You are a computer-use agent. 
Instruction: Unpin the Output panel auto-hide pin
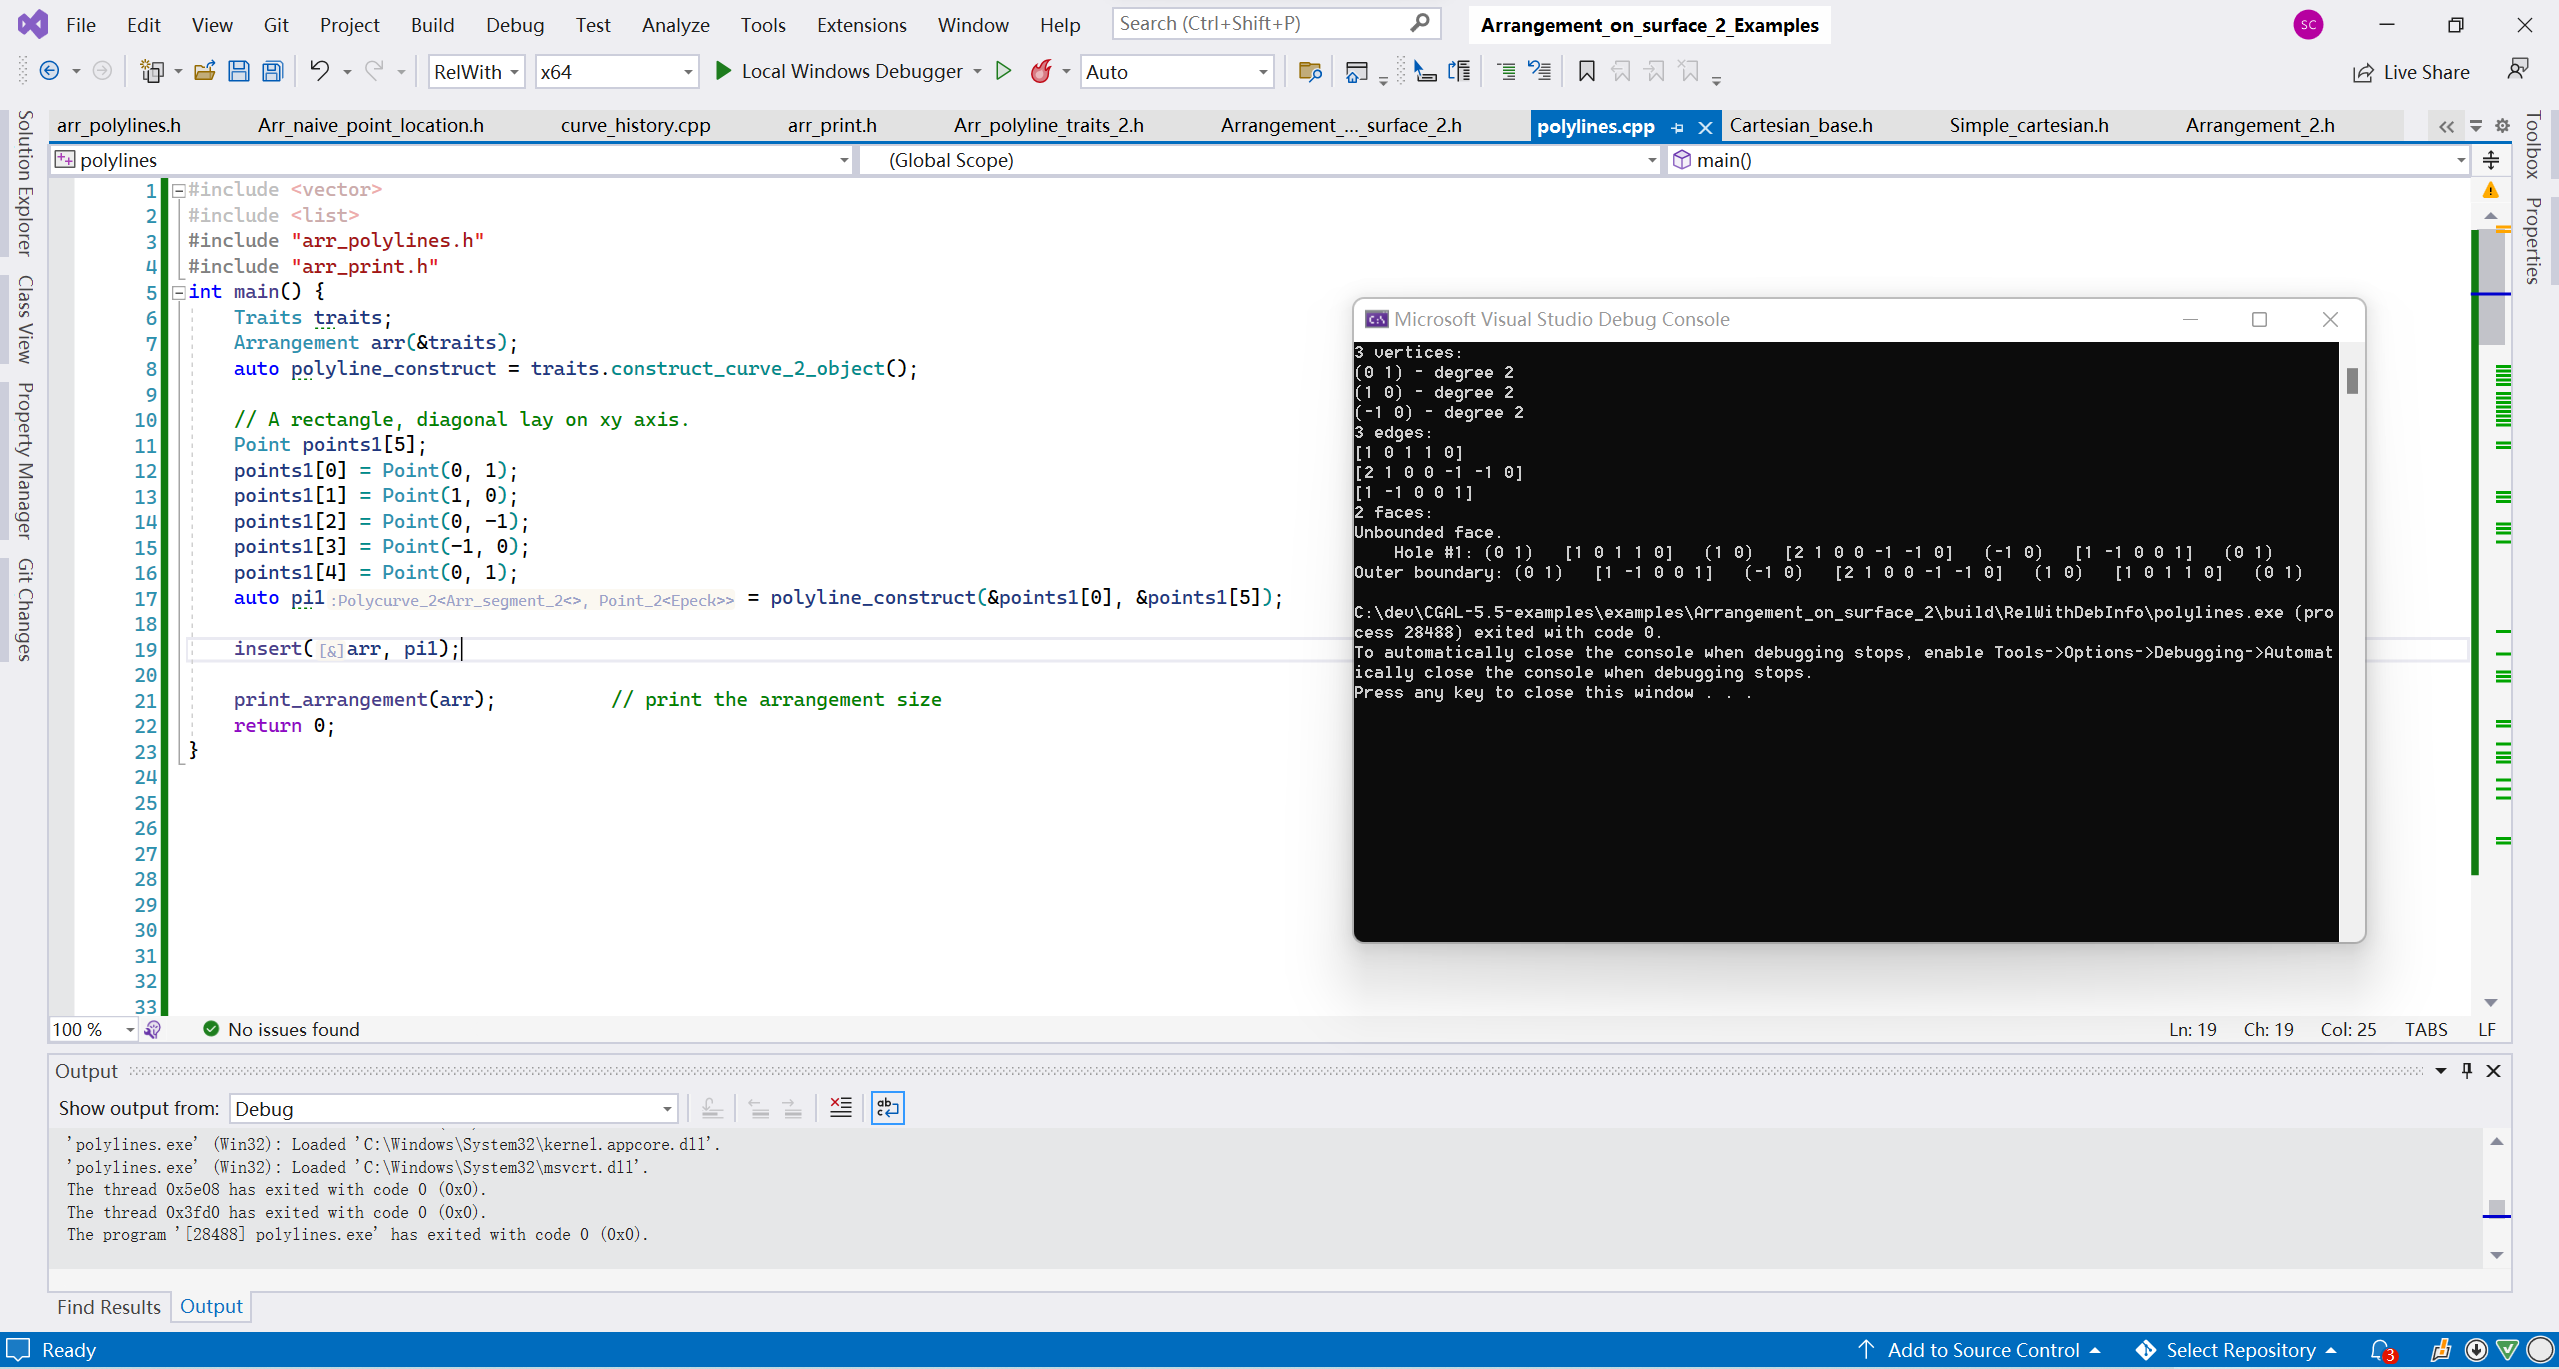[x=2466, y=1070]
